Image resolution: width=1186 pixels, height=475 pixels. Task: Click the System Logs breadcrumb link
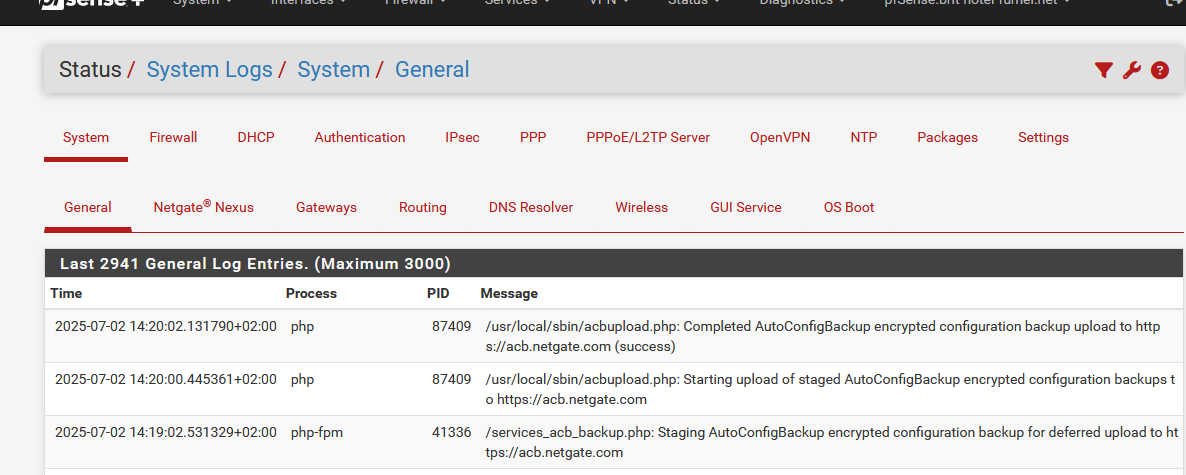[x=210, y=70]
